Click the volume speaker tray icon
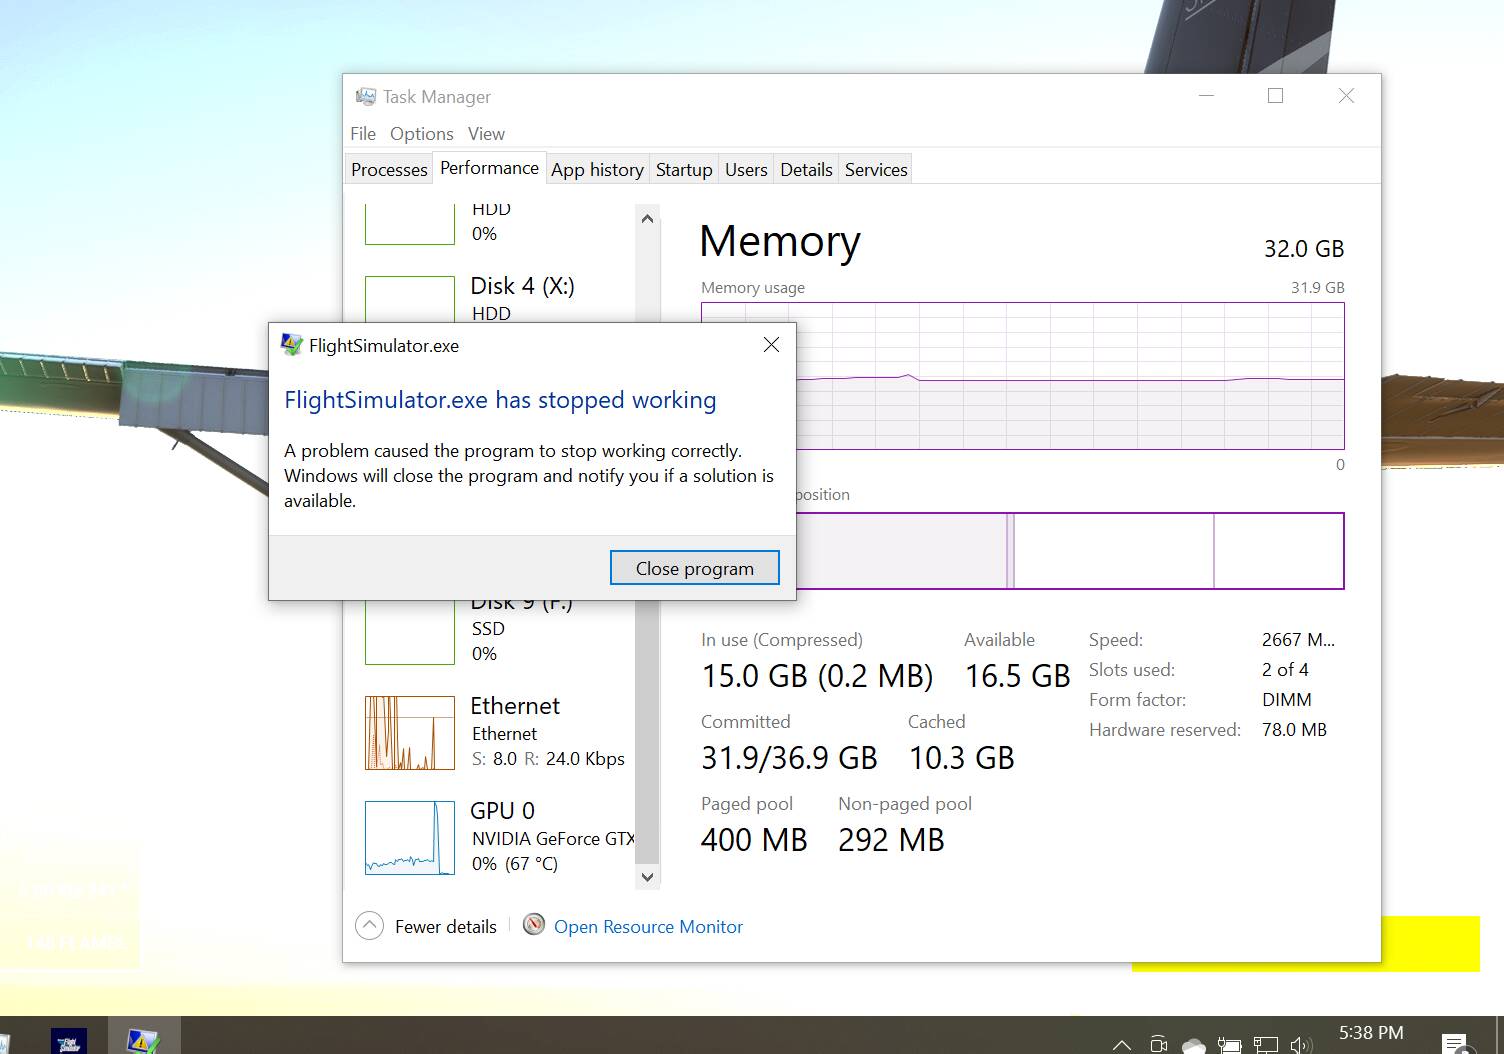1504x1054 pixels. click(x=1300, y=1045)
